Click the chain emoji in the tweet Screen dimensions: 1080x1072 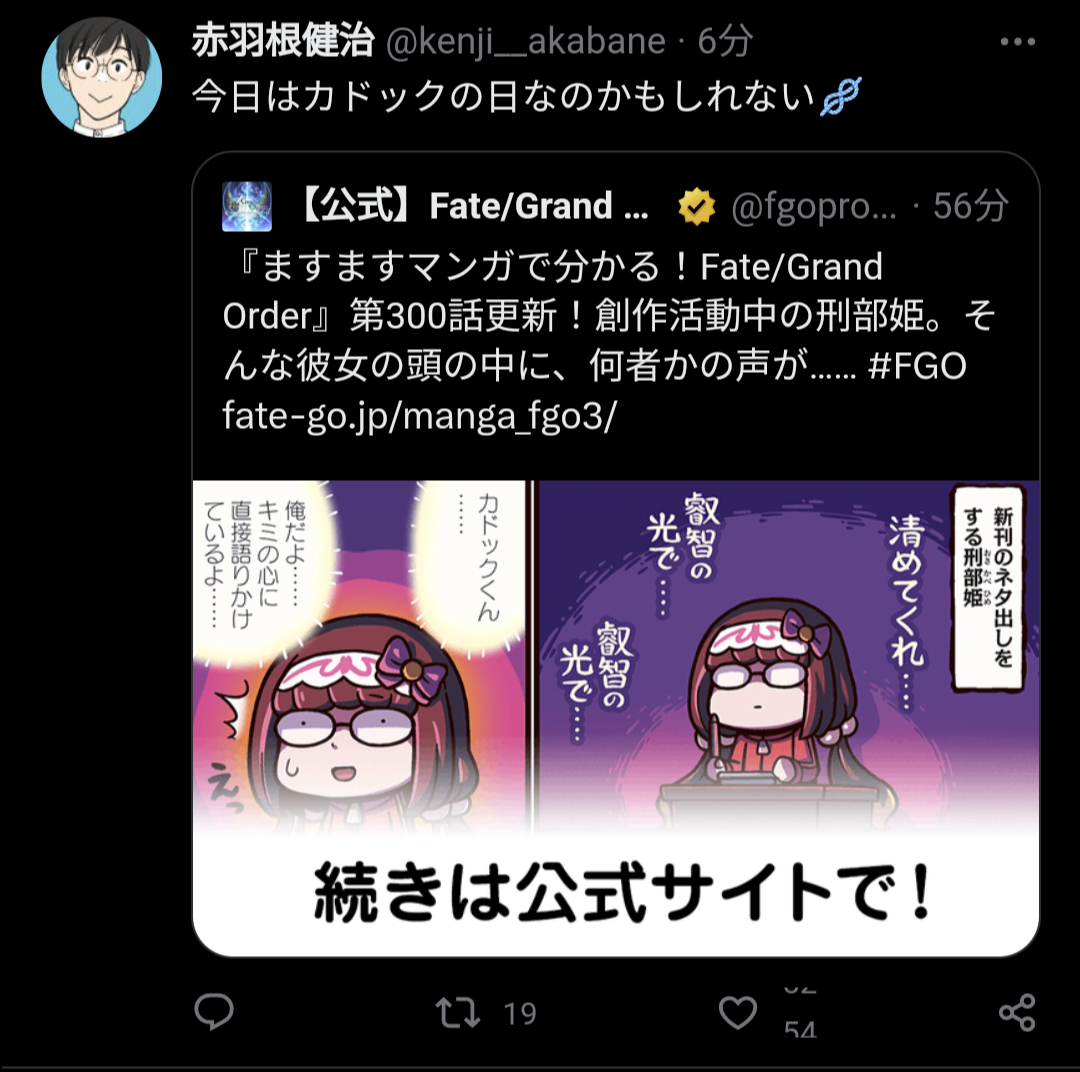coord(841,96)
